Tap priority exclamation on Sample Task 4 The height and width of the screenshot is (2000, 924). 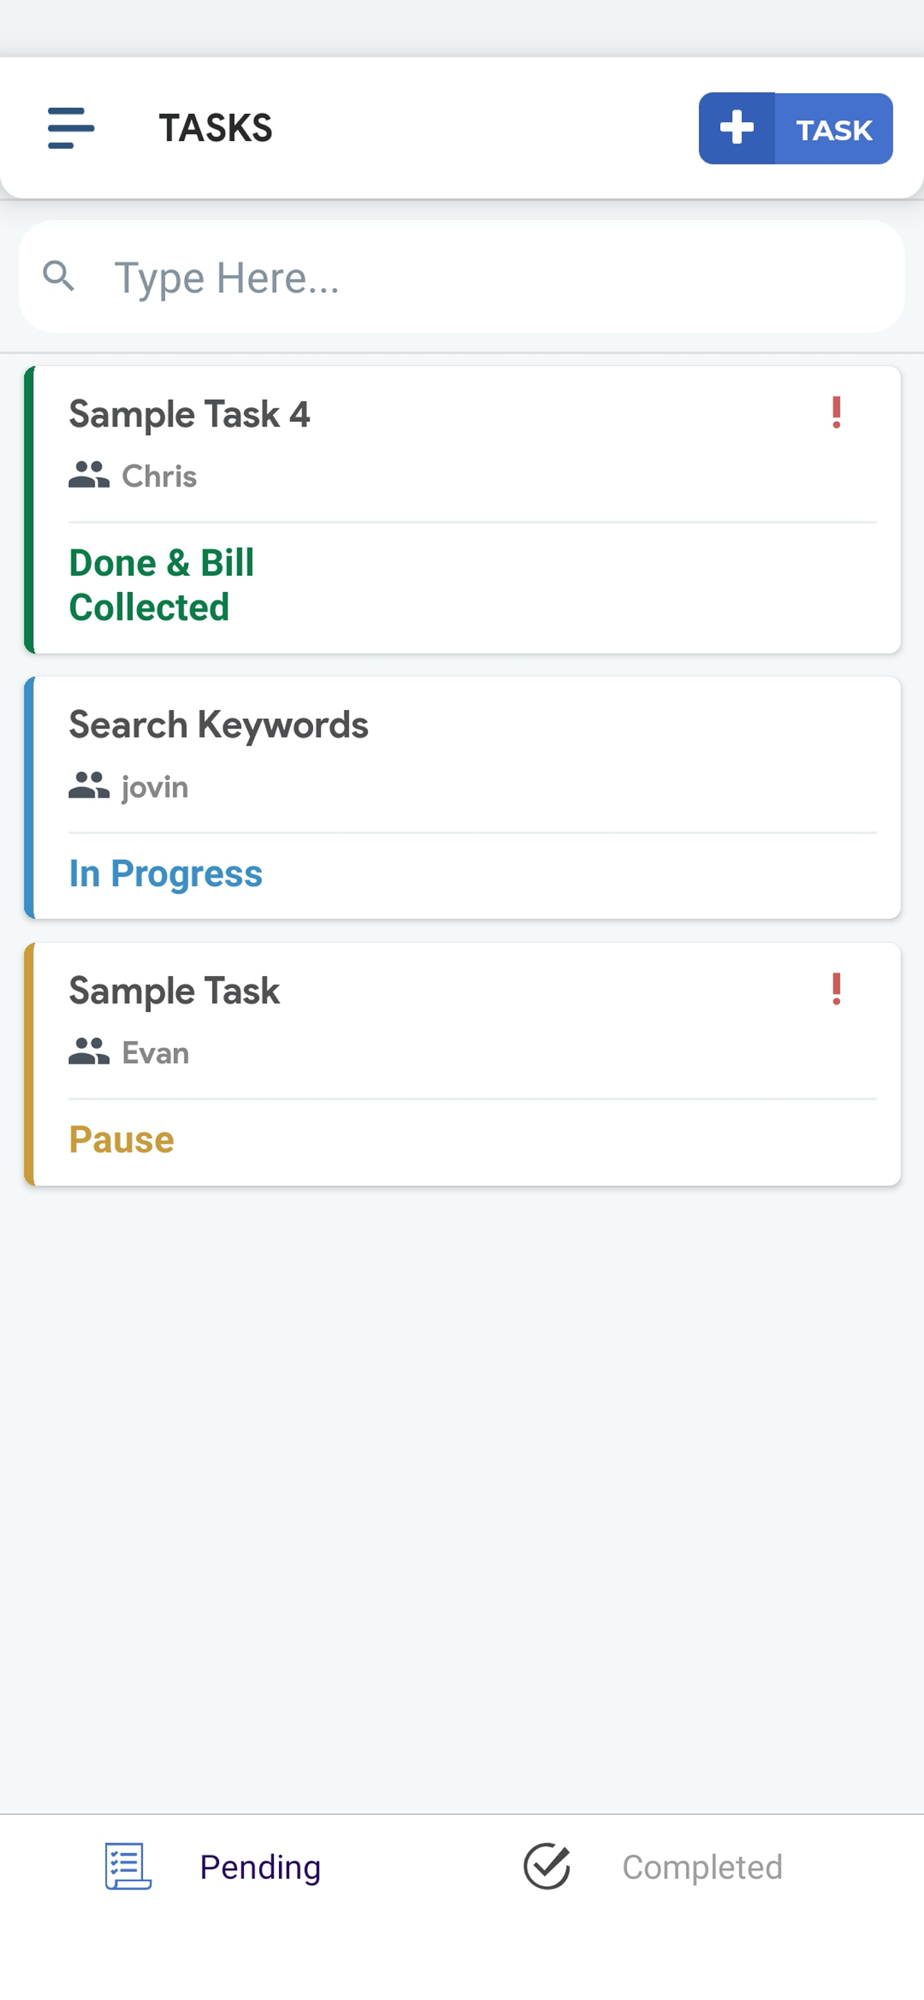click(x=836, y=412)
